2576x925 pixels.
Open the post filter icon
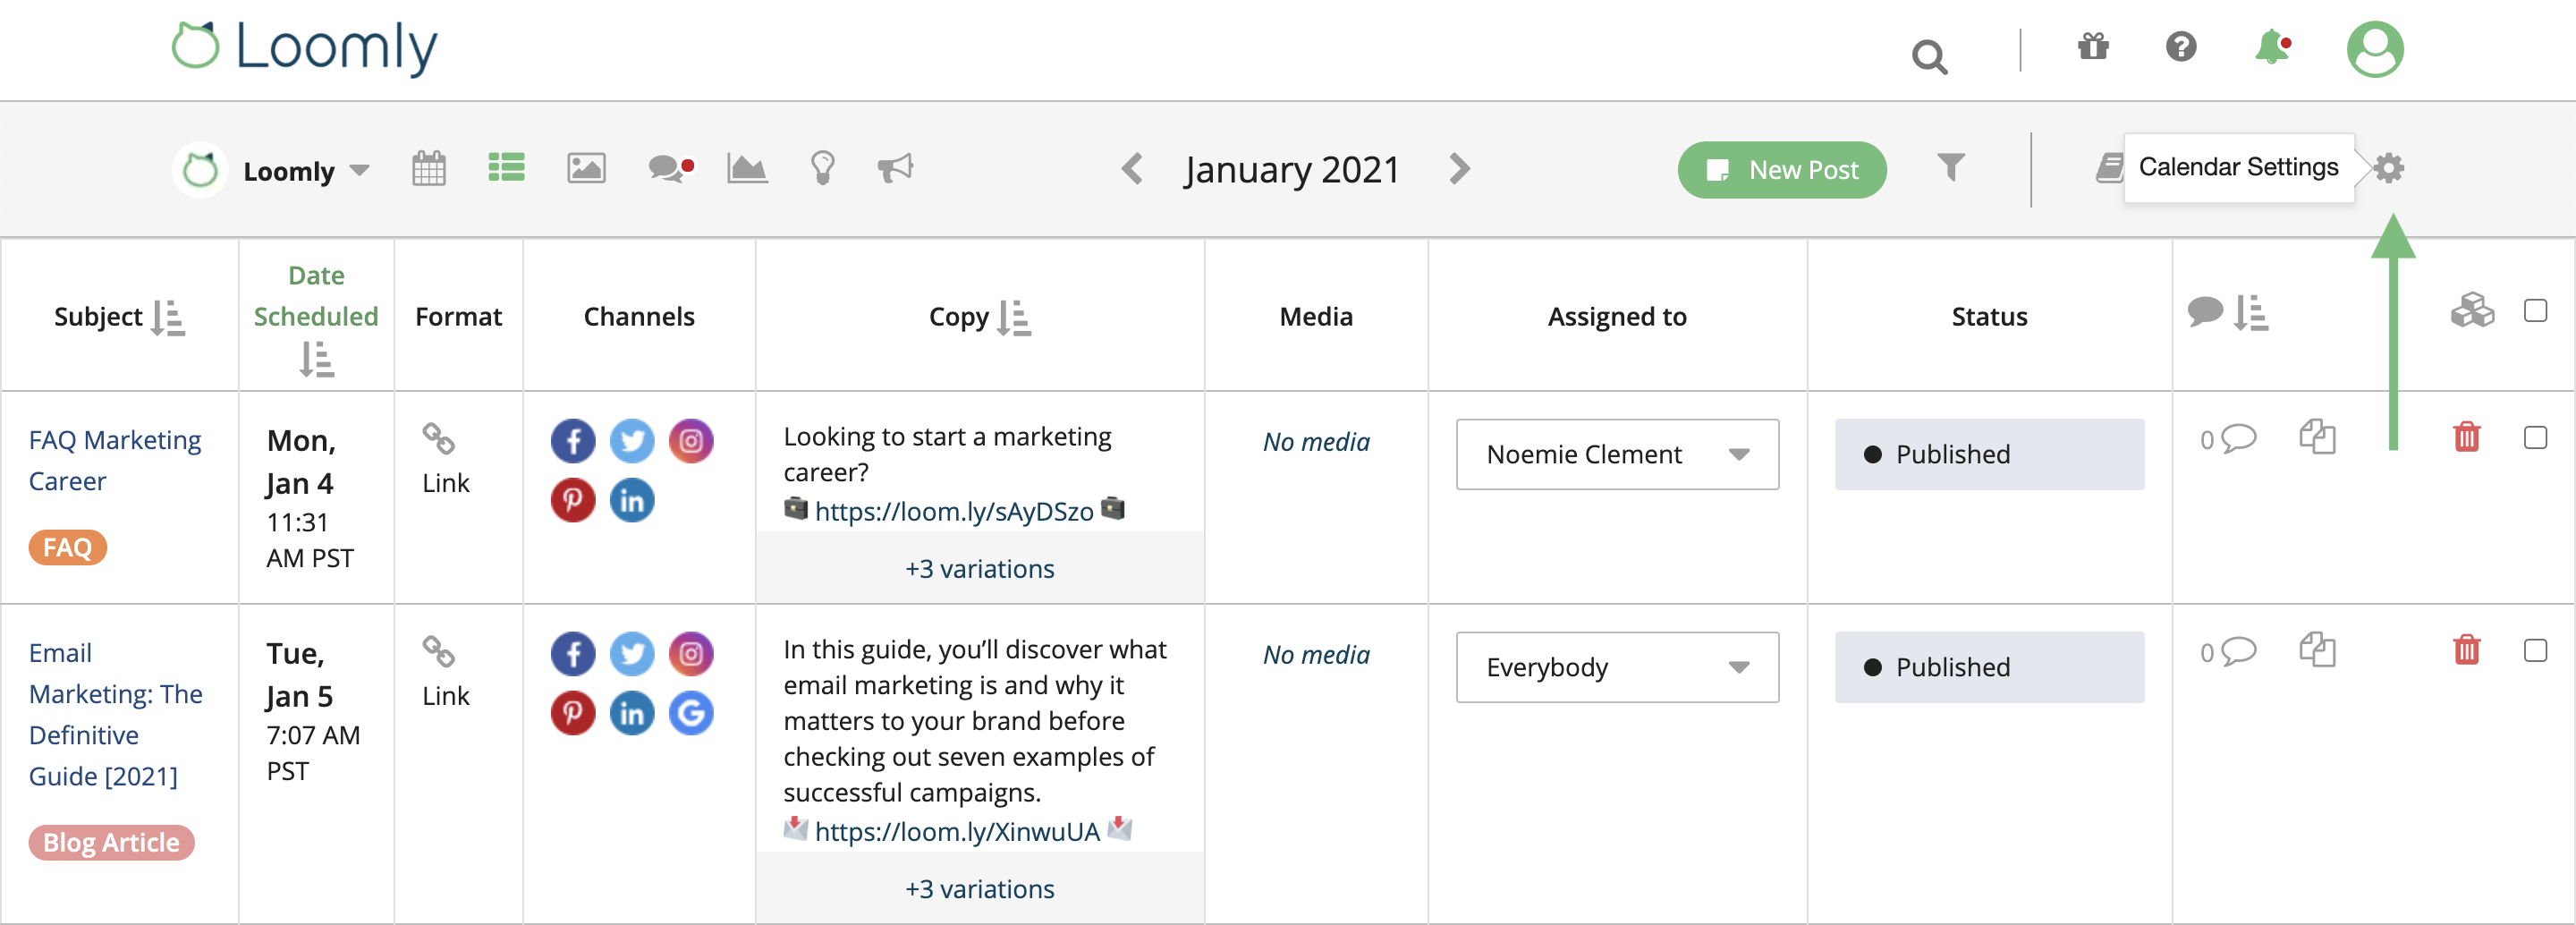tap(1949, 169)
